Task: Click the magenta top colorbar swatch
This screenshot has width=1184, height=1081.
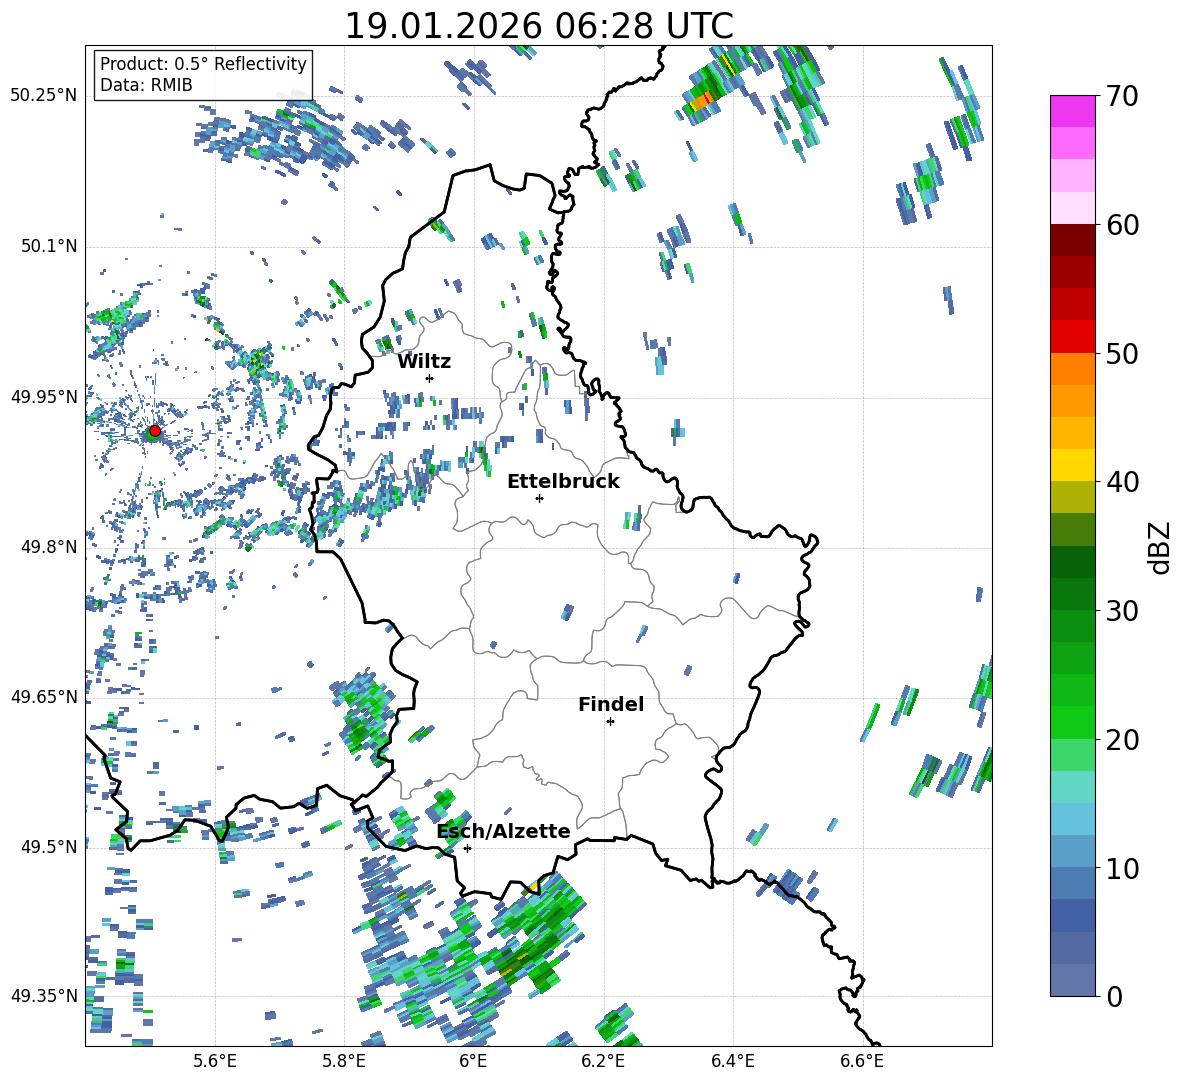Action: pyautogui.click(x=1072, y=111)
